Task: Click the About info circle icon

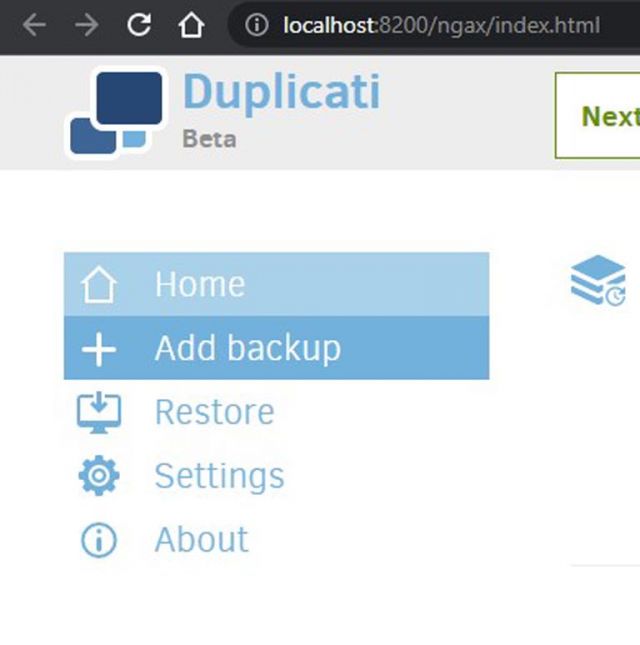Action: click(x=99, y=540)
